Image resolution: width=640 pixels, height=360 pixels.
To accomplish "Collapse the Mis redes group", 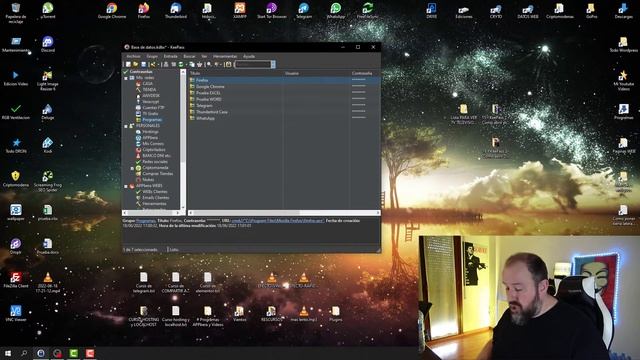I will pos(126,78).
